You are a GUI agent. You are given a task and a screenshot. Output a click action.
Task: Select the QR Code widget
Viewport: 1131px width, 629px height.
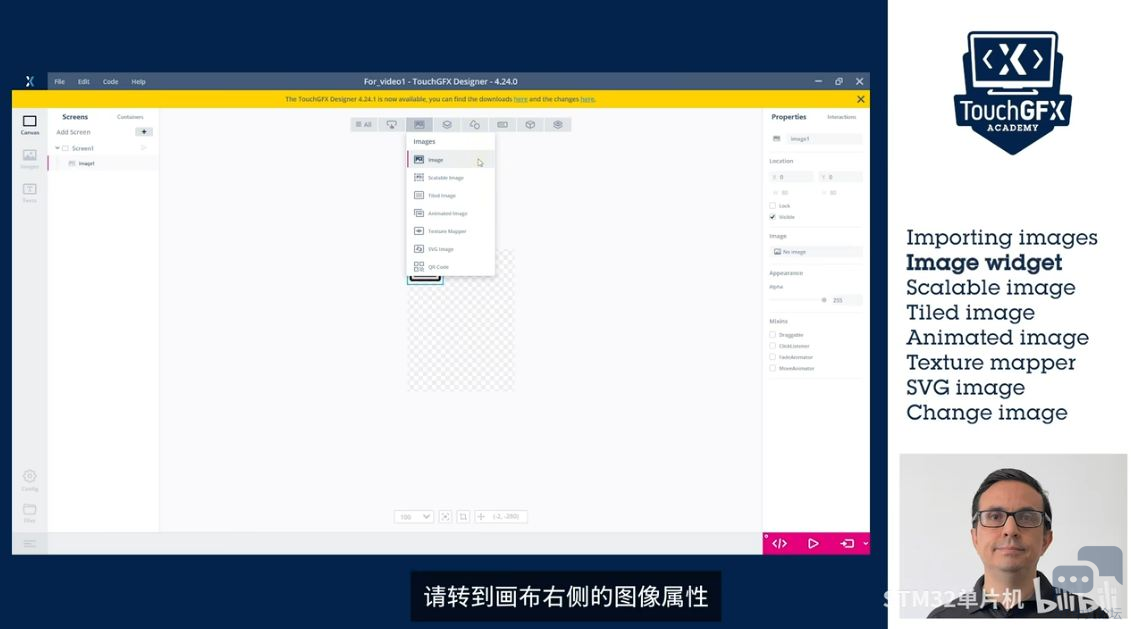click(438, 267)
